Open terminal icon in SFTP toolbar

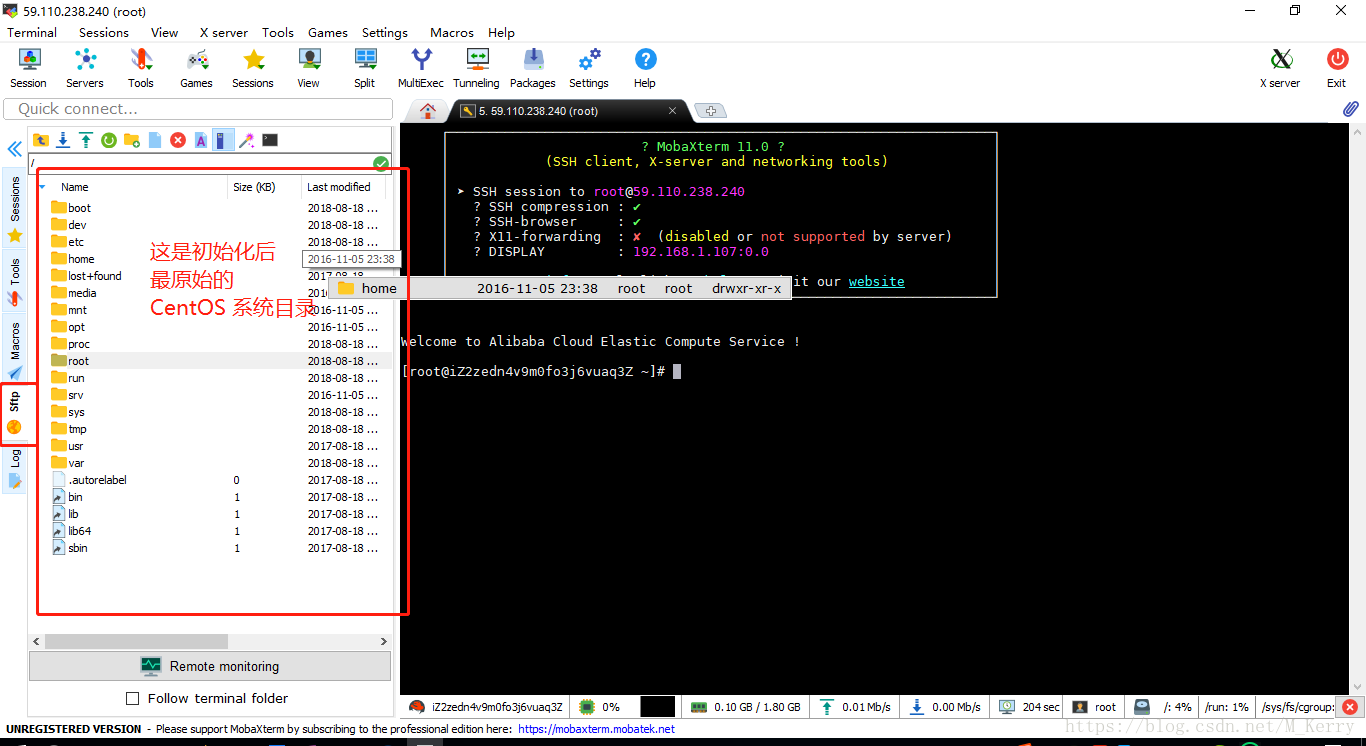[x=270, y=140]
